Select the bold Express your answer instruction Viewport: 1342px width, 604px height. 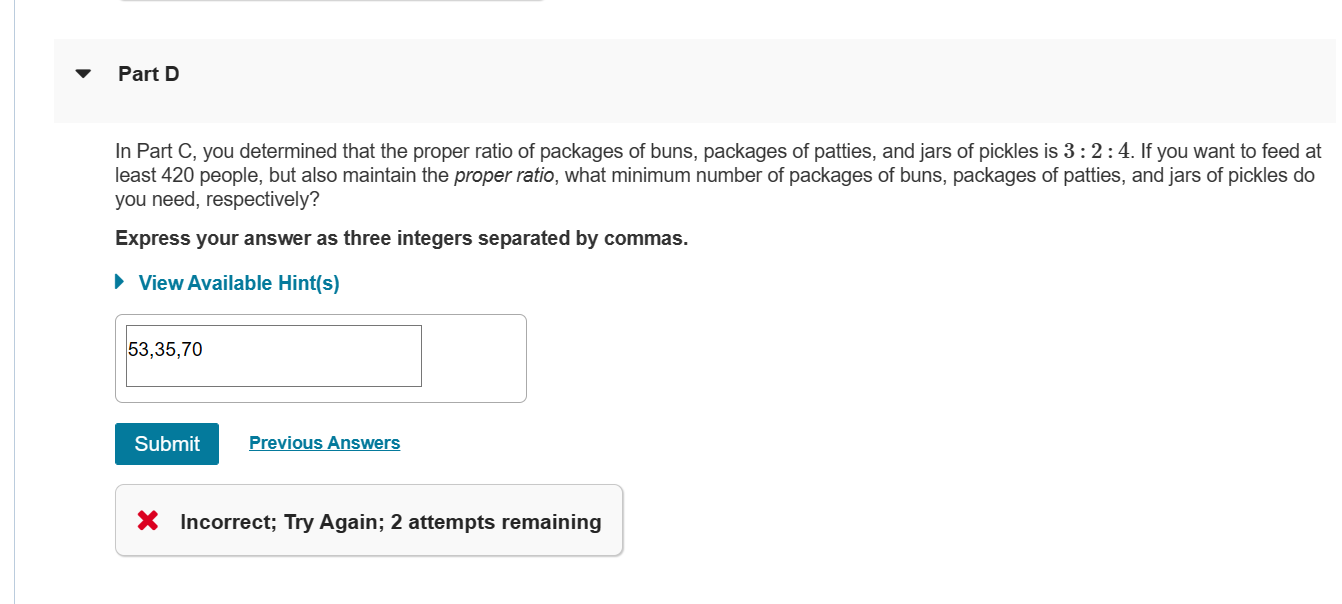click(x=402, y=239)
